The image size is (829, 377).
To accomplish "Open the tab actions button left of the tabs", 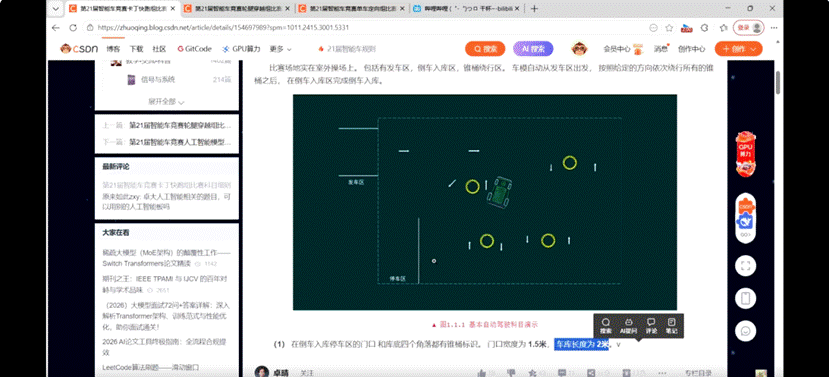I will (x=57, y=8).
